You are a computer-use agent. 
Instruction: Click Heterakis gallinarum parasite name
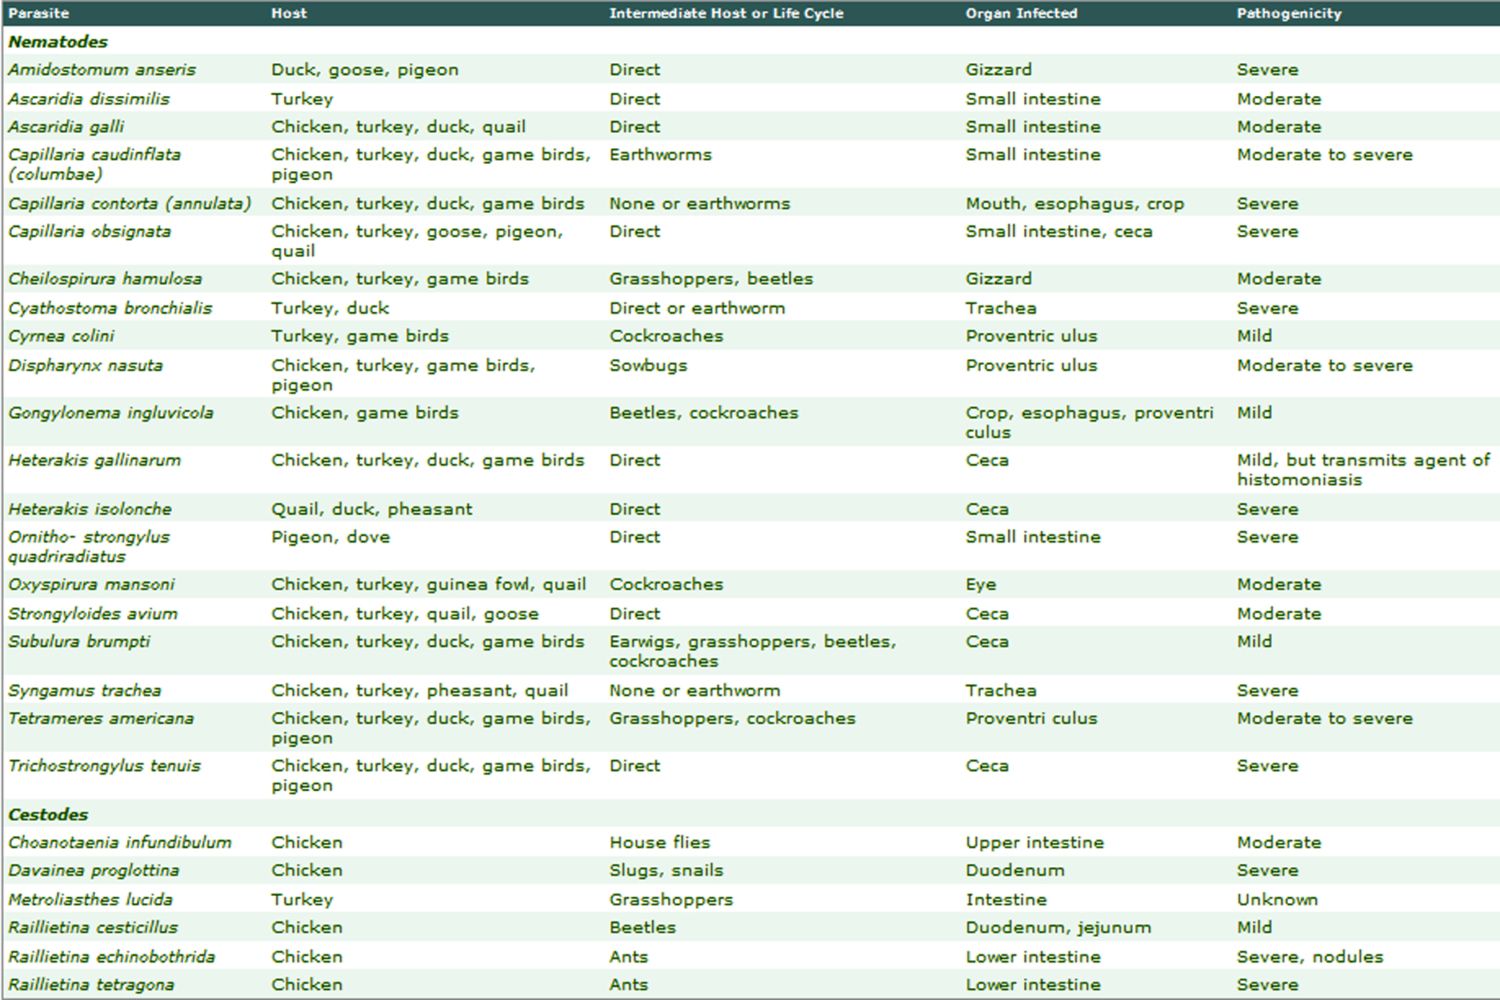click(95, 460)
